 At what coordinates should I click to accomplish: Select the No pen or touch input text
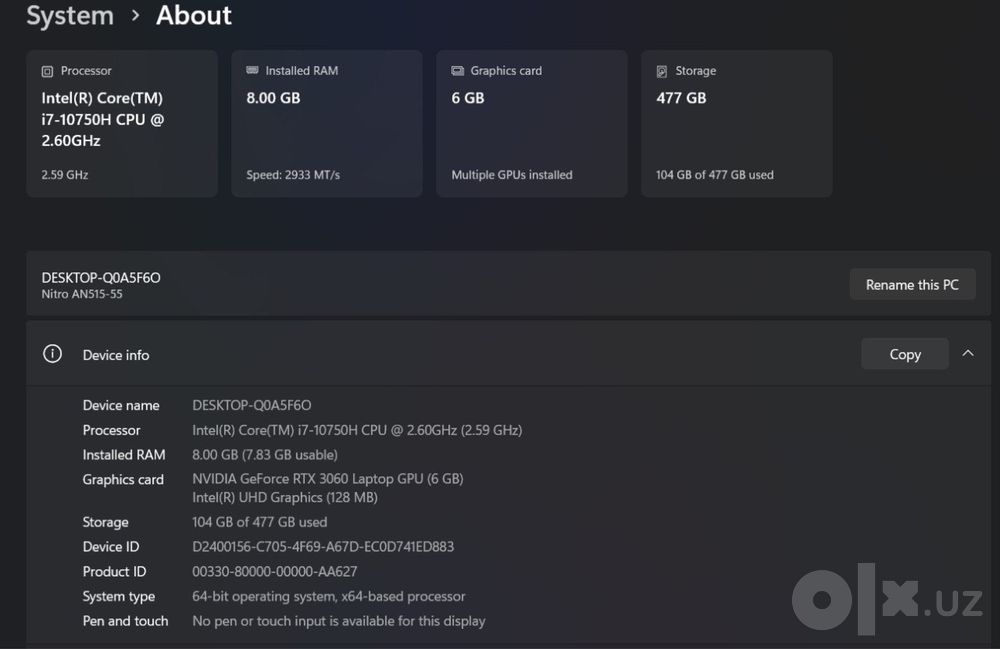pyautogui.click(x=339, y=622)
